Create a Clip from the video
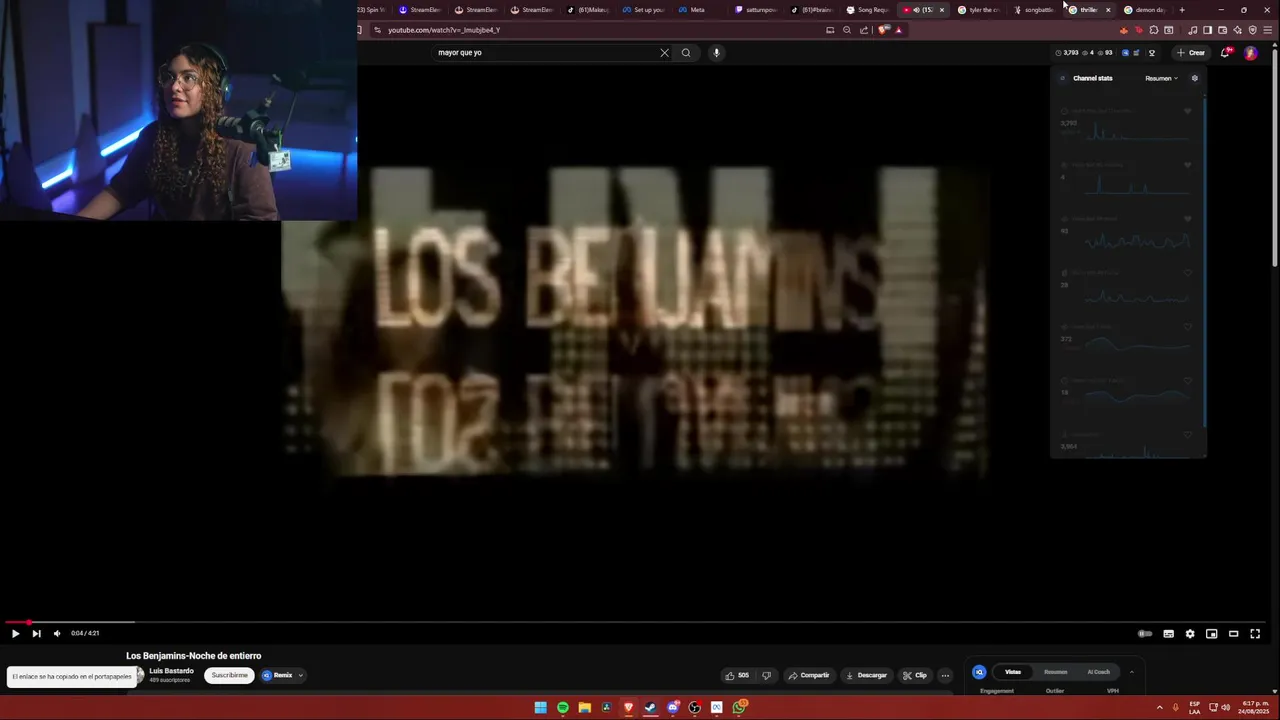The width and height of the screenshot is (1280, 720). (x=915, y=675)
